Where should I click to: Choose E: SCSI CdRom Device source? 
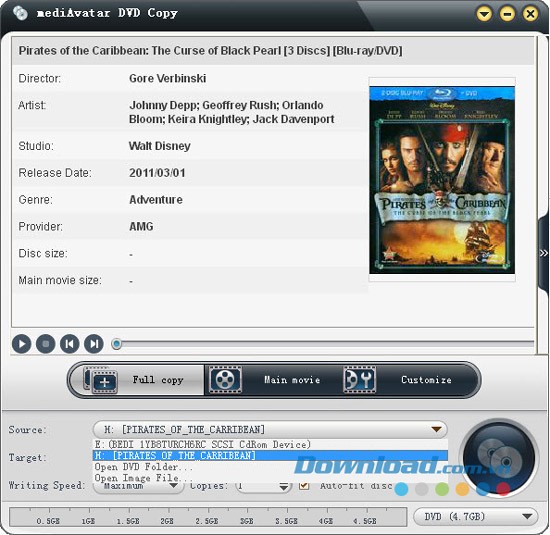[x=270, y=444]
